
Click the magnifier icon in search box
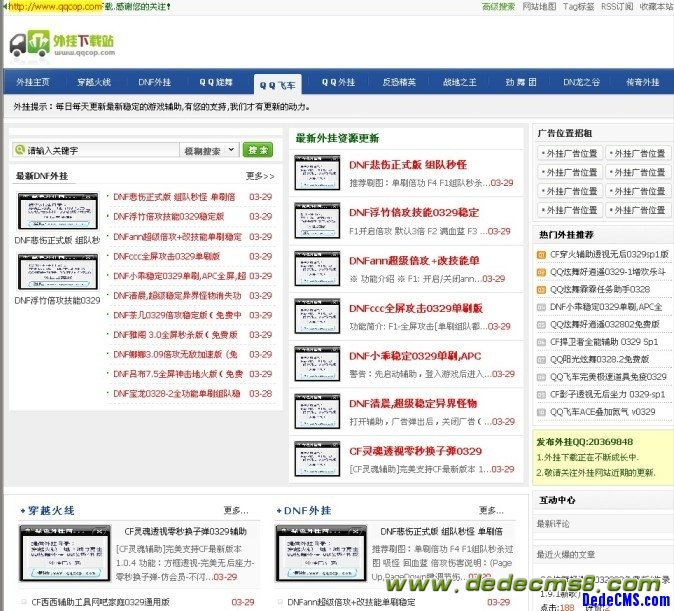pos(20,150)
